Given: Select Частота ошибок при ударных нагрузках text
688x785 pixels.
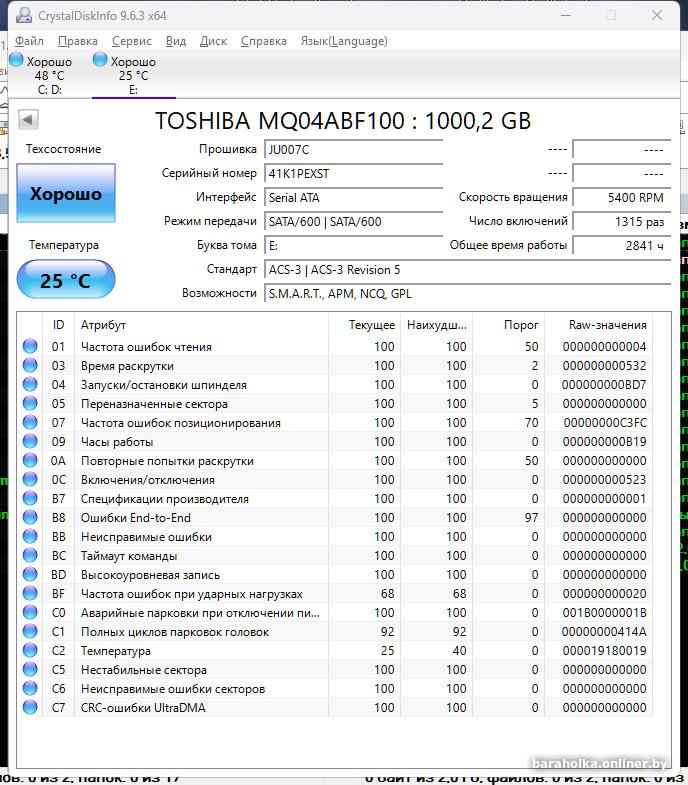Looking at the screenshot, I should coord(192,594).
